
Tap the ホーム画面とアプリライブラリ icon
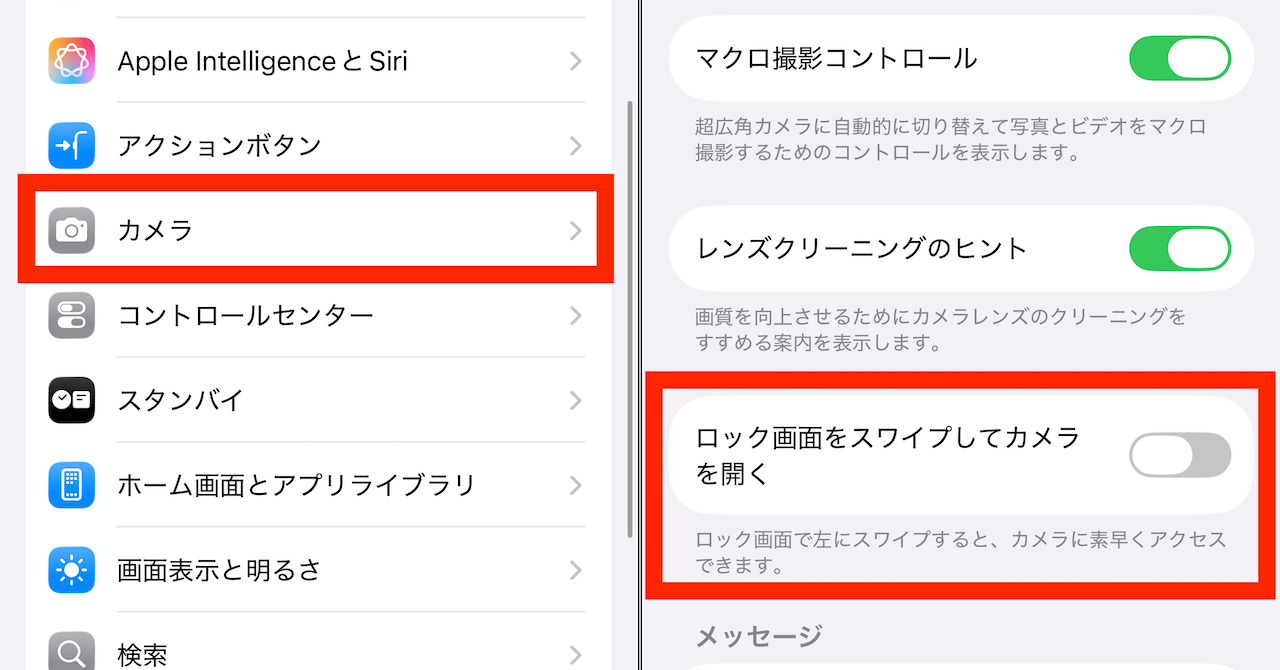click(72, 486)
